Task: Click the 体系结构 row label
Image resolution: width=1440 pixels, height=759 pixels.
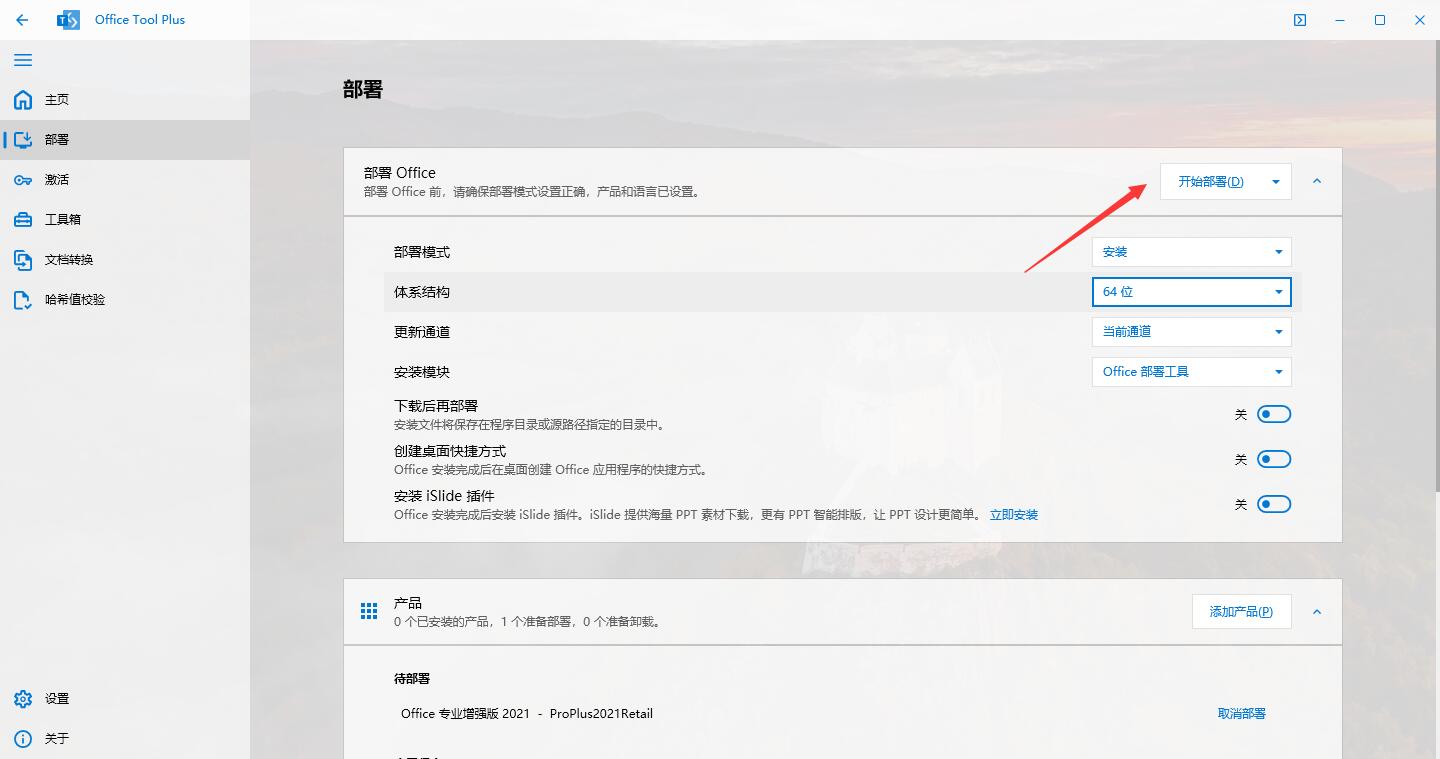Action: tap(422, 292)
